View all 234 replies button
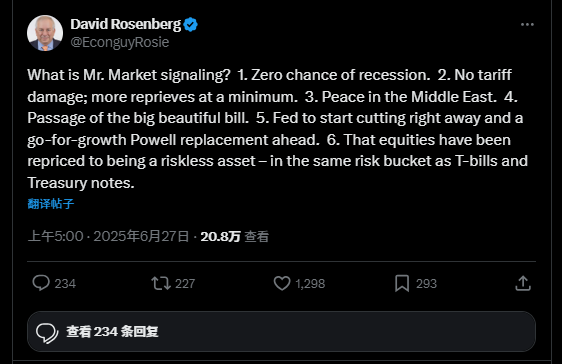This screenshot has width=562, height=364. [281, 331]
